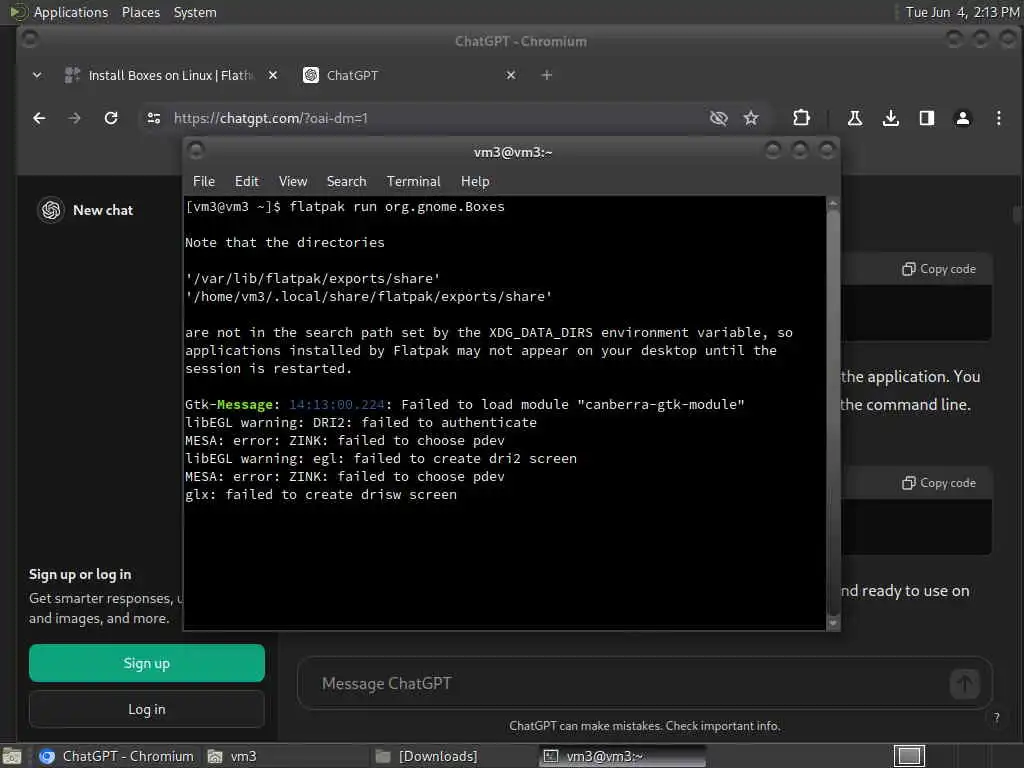Click Chromium window menu button in titlebar
This screenshot has width=1024, height=768.
tap(29, 39)
